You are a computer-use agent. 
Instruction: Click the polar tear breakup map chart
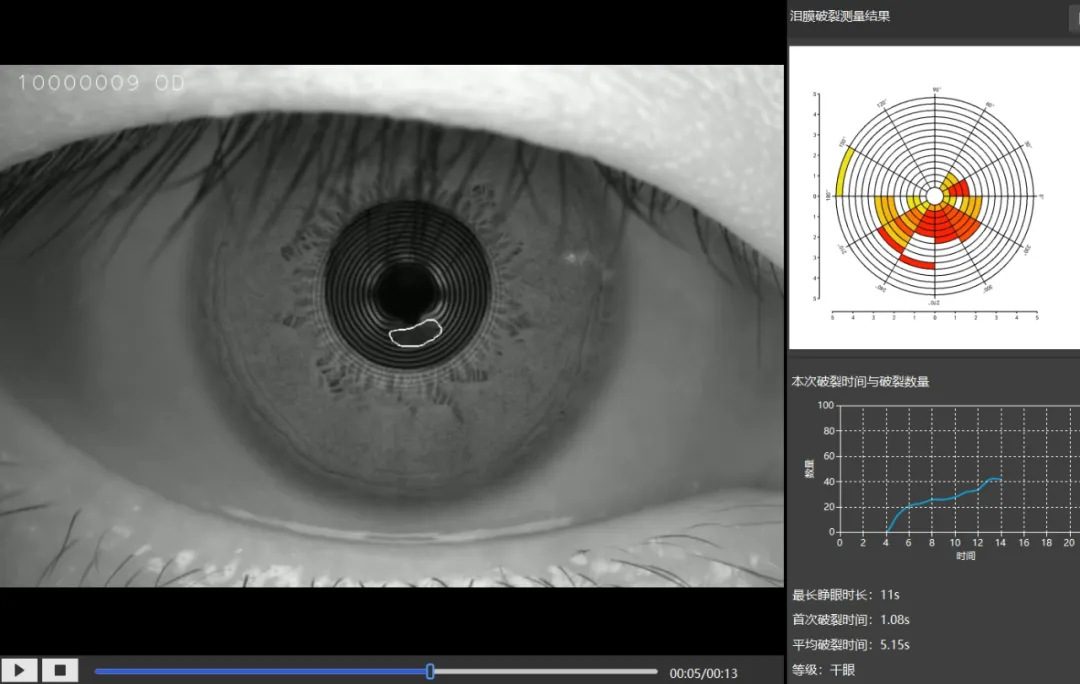[x=934, y=197]
